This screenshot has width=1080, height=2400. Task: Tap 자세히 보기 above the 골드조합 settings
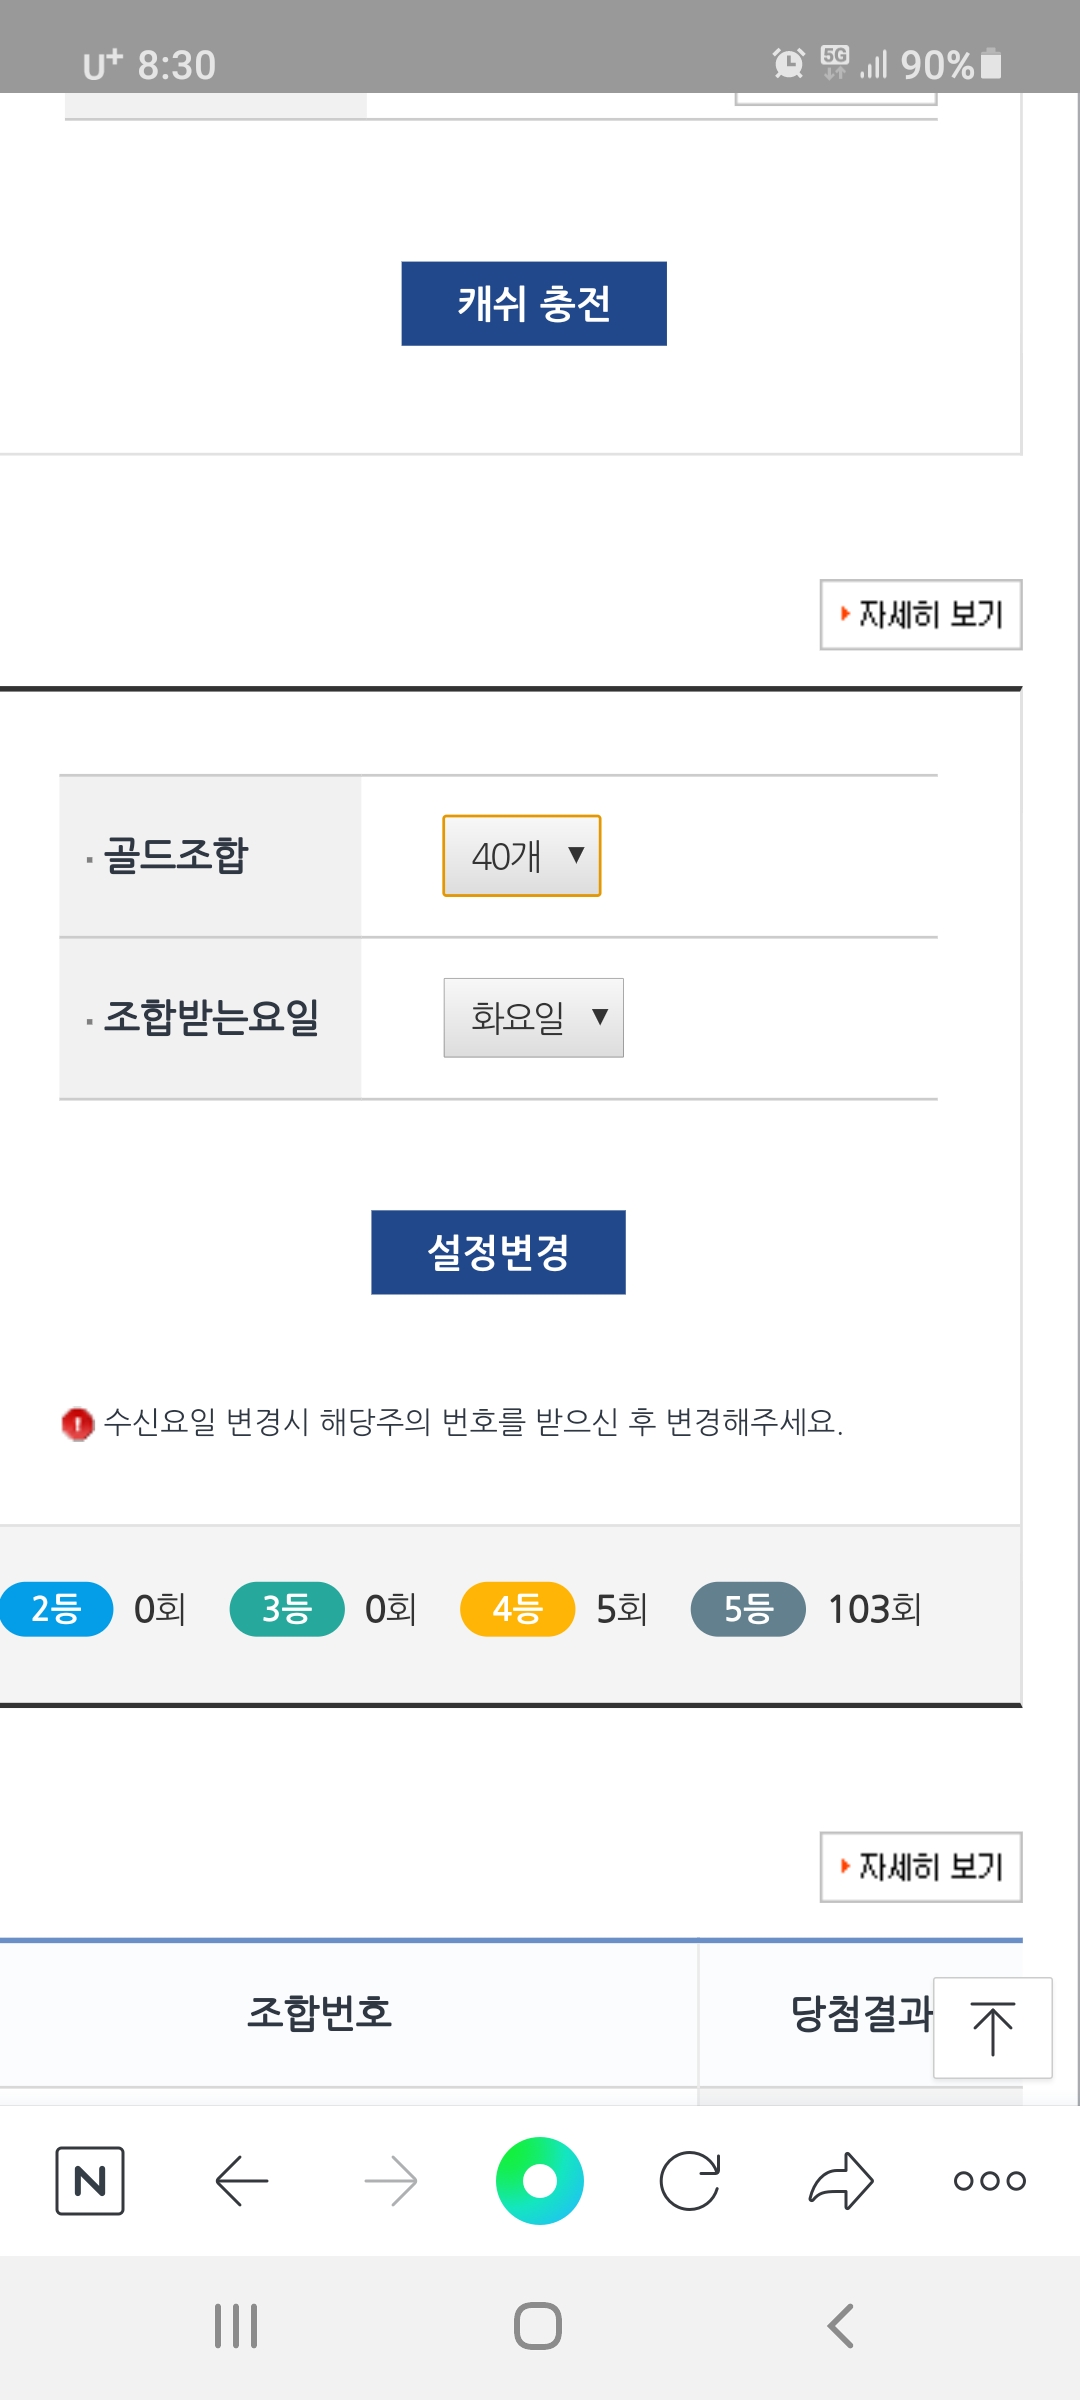920,614
